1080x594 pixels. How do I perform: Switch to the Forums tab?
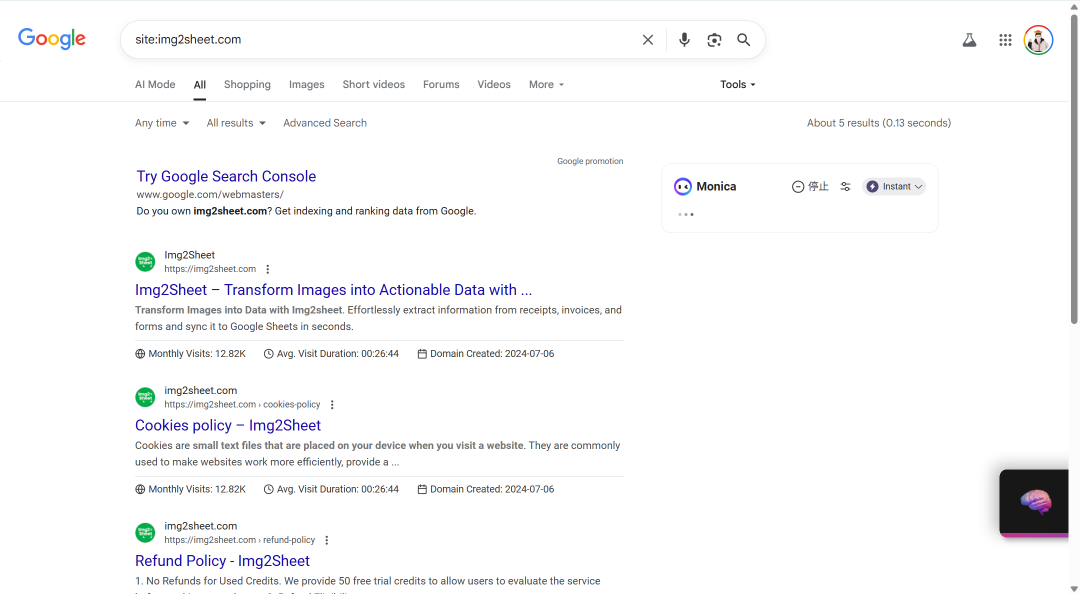441,84
